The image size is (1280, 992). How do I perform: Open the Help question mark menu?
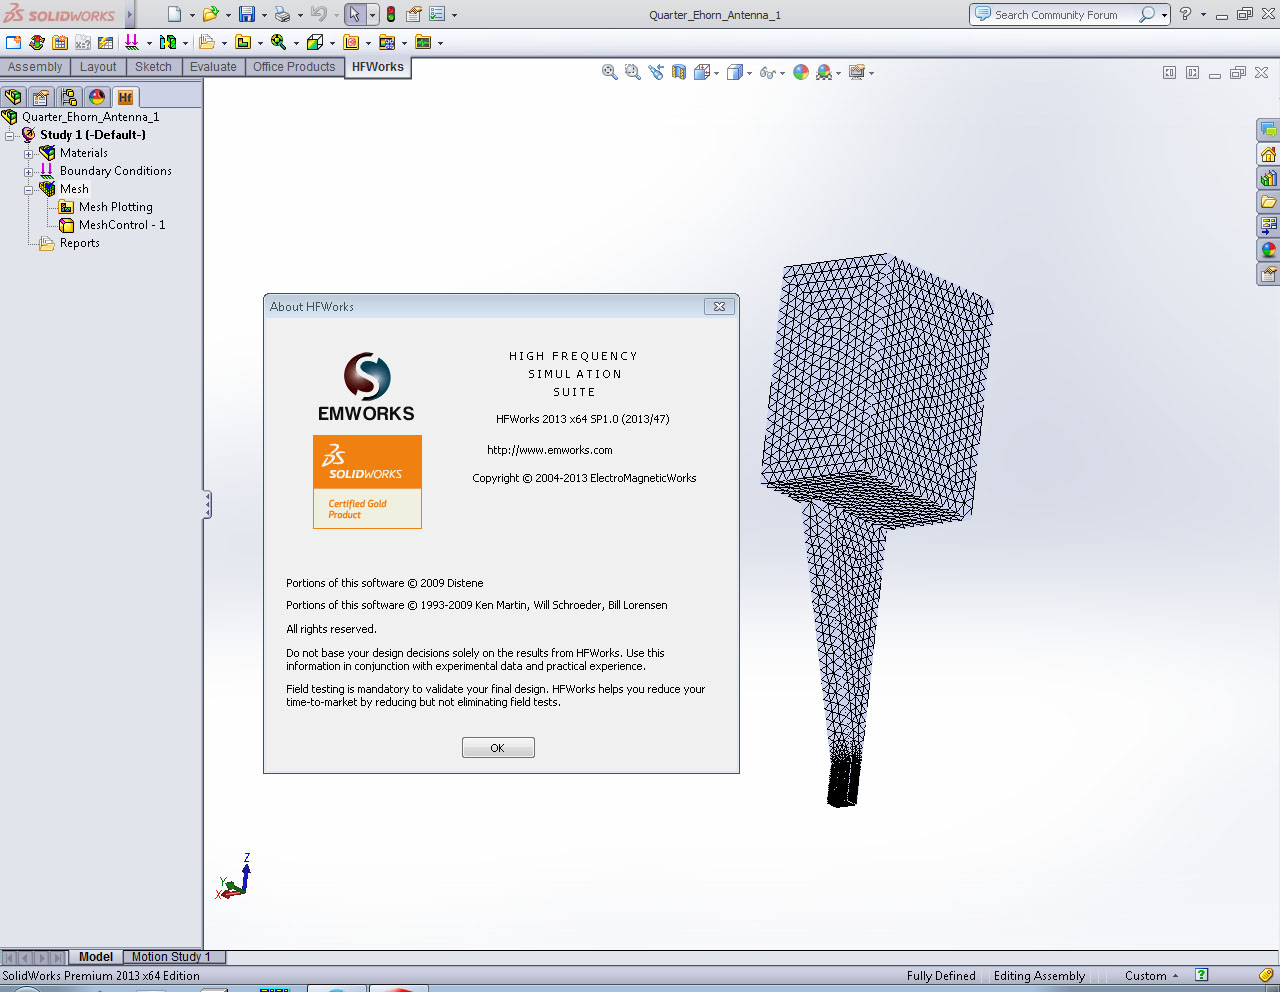tap(1185, 14)
